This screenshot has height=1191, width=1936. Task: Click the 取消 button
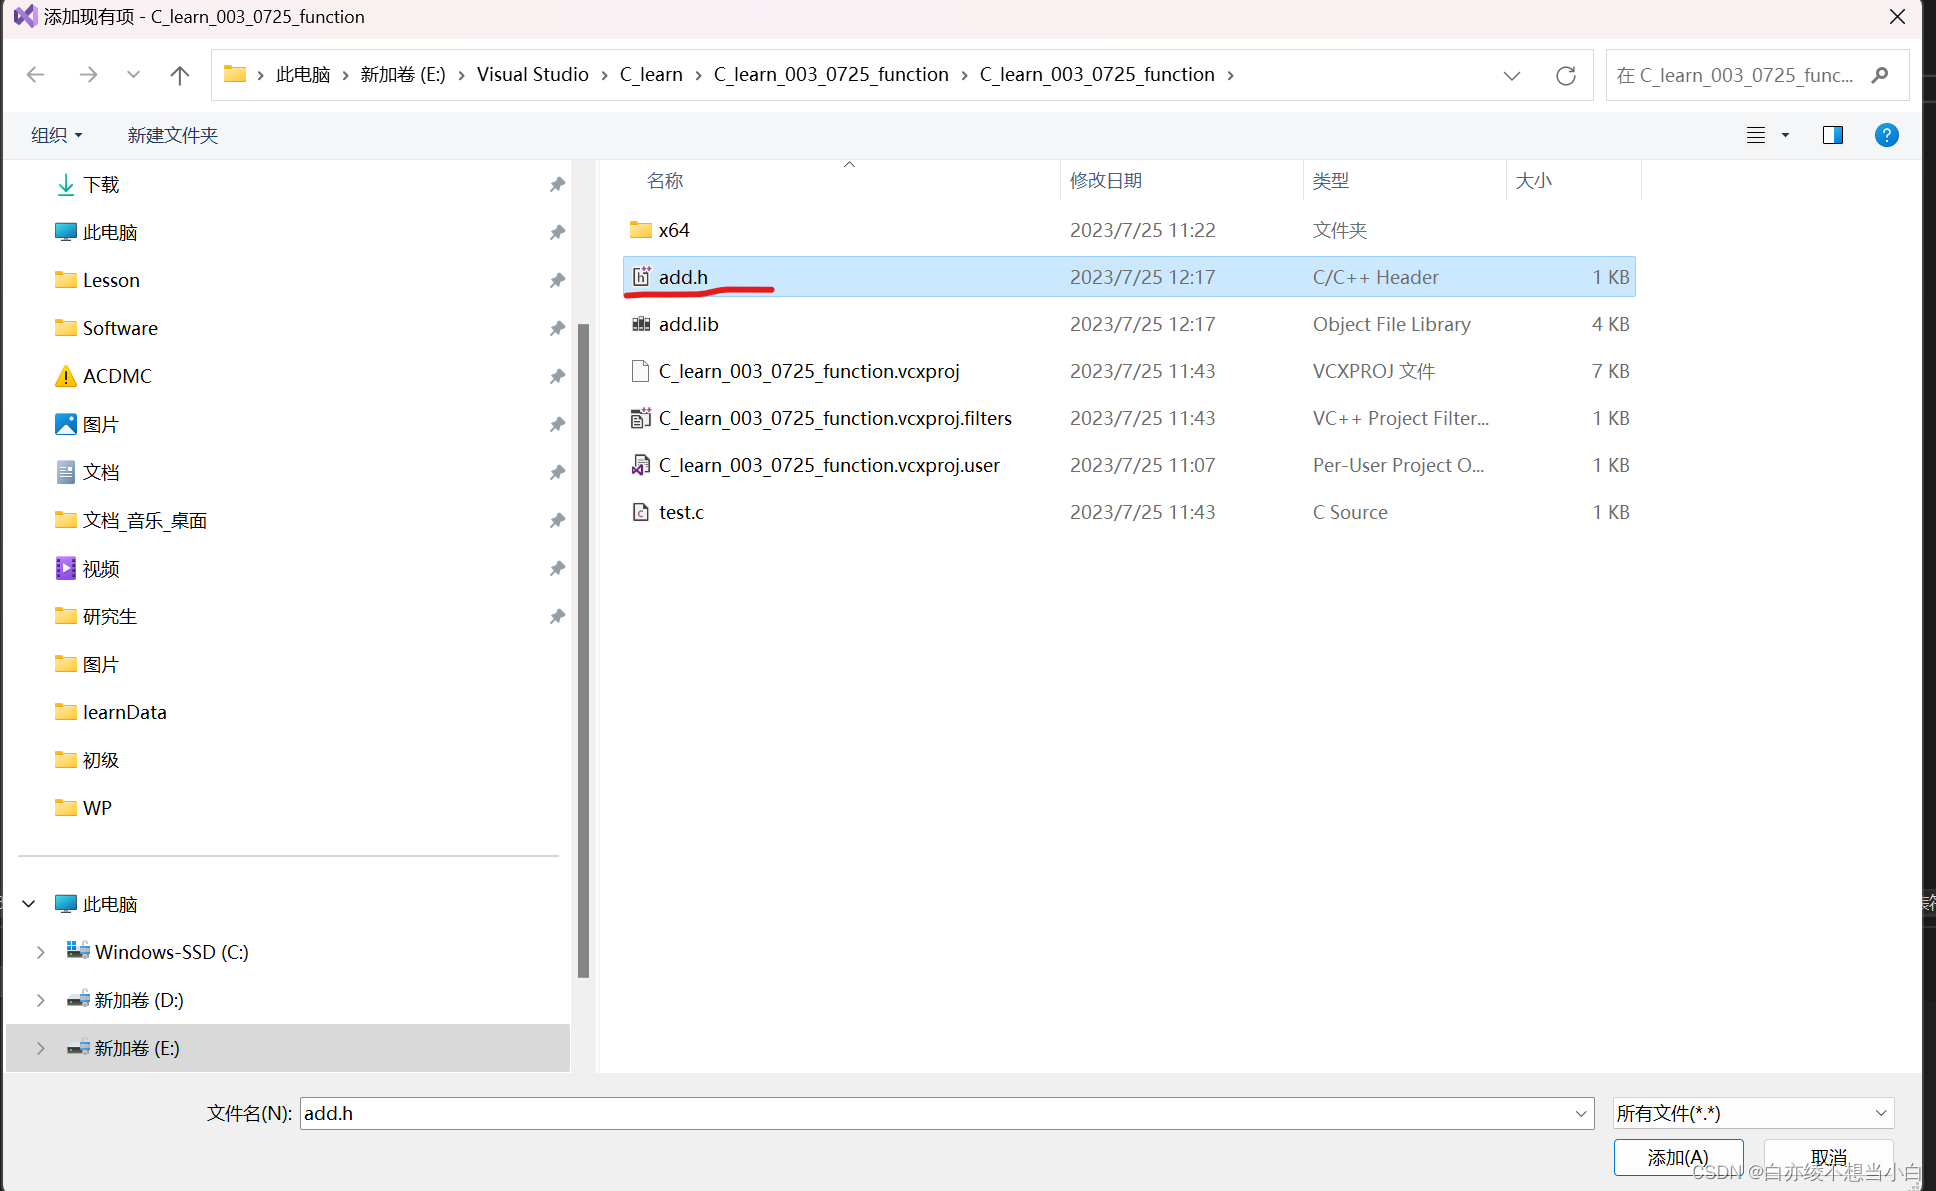tap(1828, 1157)
